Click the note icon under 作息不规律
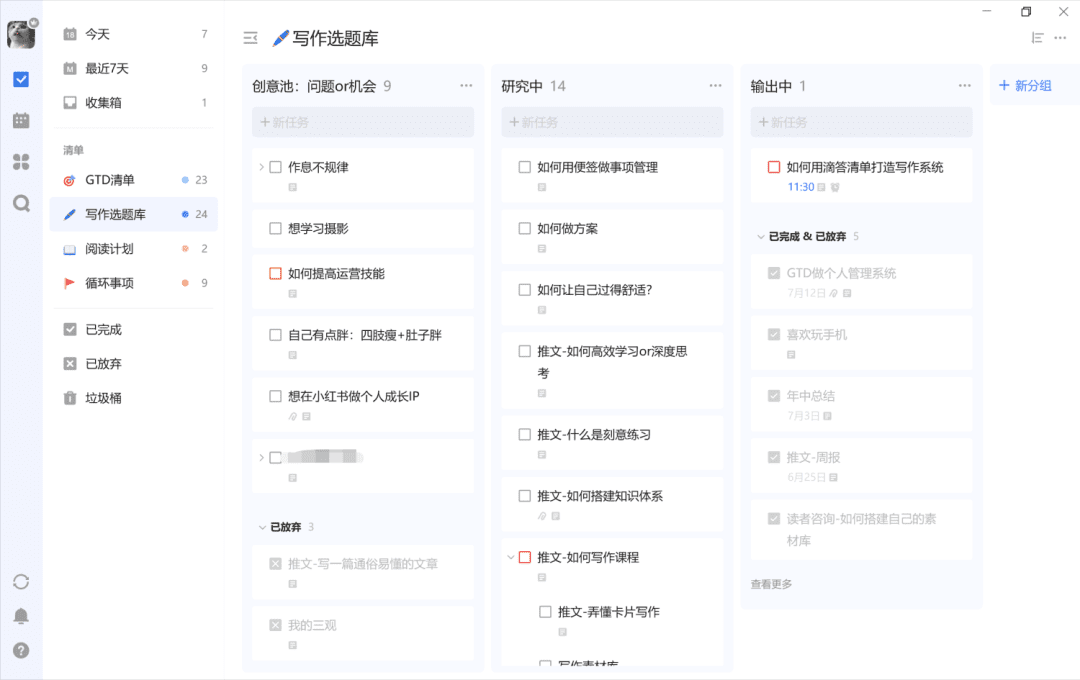The height and width of the screenshot is (680, 1080). [293, 187]
